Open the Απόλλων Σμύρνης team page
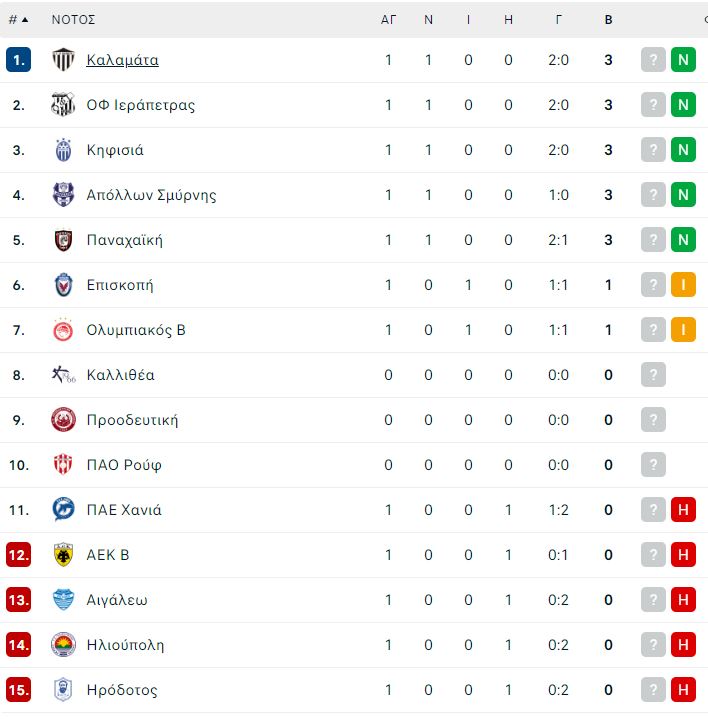The image size is (708, 719). tap(151, 195)
